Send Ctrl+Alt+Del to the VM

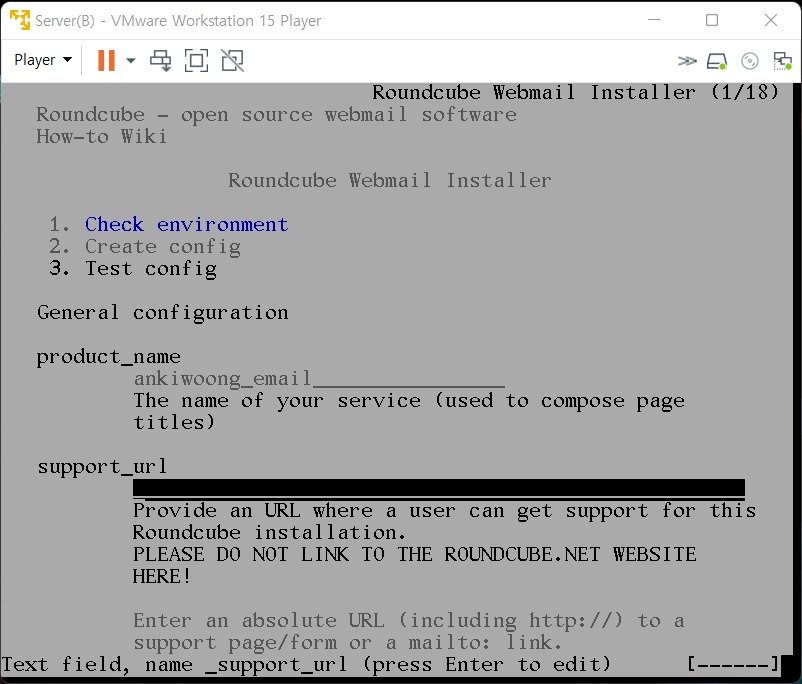point(161,60)
